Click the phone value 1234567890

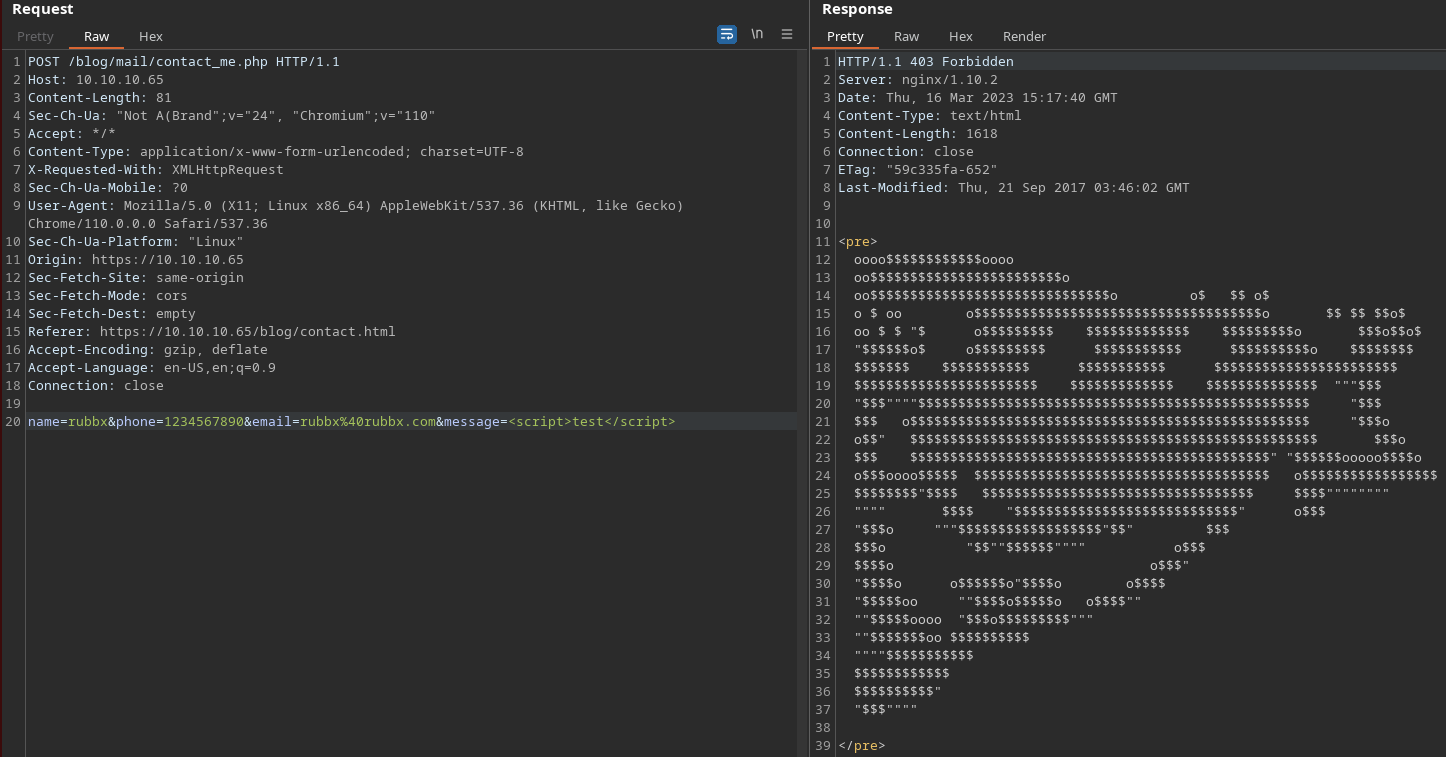point(204,422)
